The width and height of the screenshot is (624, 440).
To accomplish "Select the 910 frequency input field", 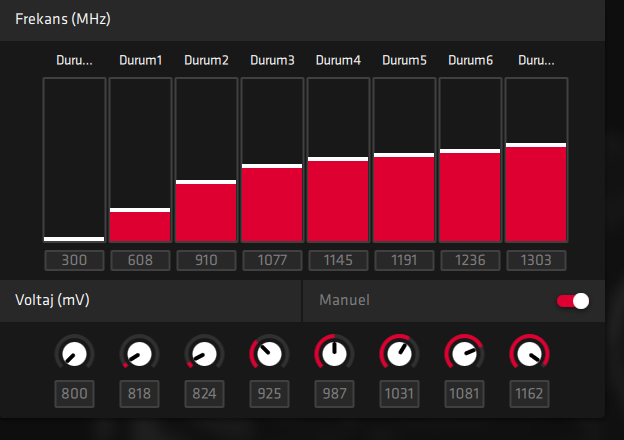I will (207, 260).
